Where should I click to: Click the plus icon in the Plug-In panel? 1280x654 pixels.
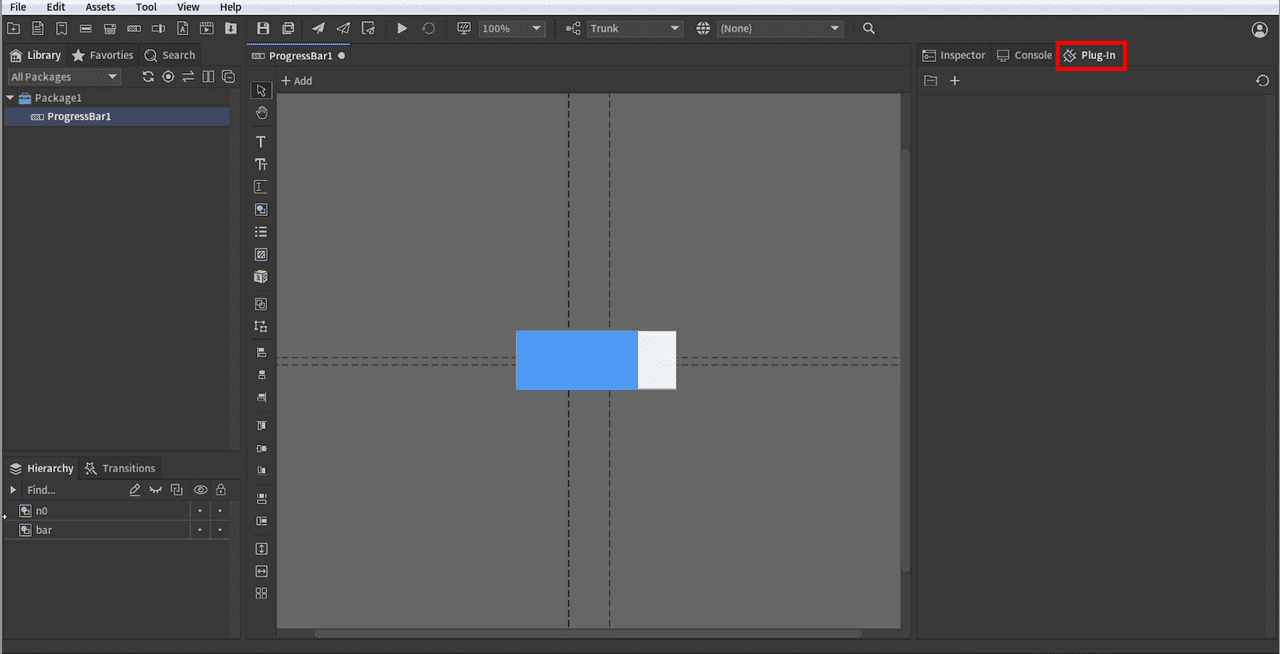(x=955, y=81)
